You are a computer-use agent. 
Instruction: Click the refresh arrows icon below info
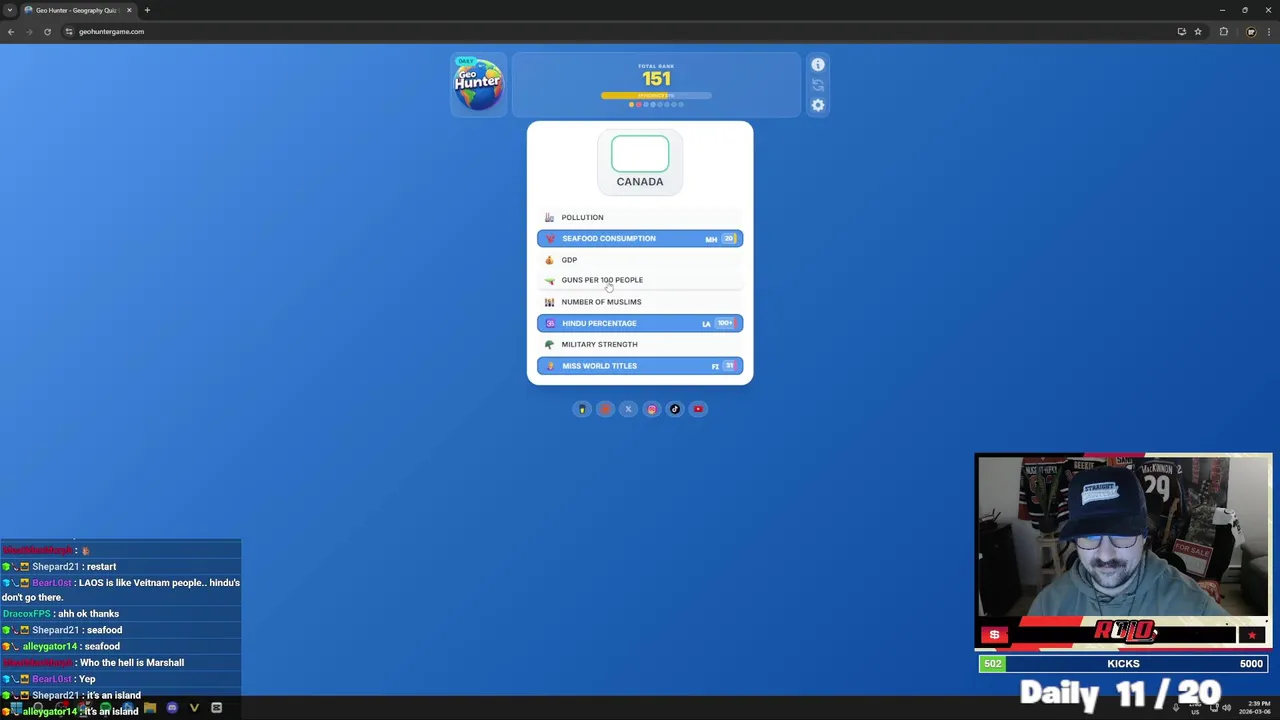[818, 85]
